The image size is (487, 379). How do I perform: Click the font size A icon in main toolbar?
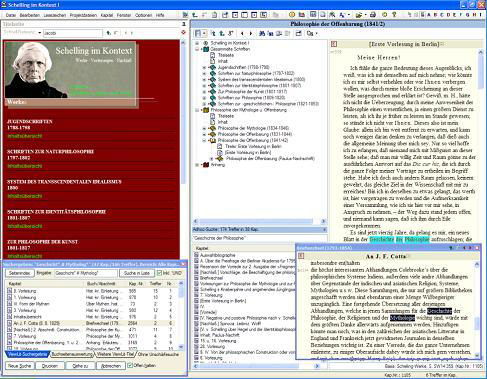pyautogui.click(x=342, y=15)
